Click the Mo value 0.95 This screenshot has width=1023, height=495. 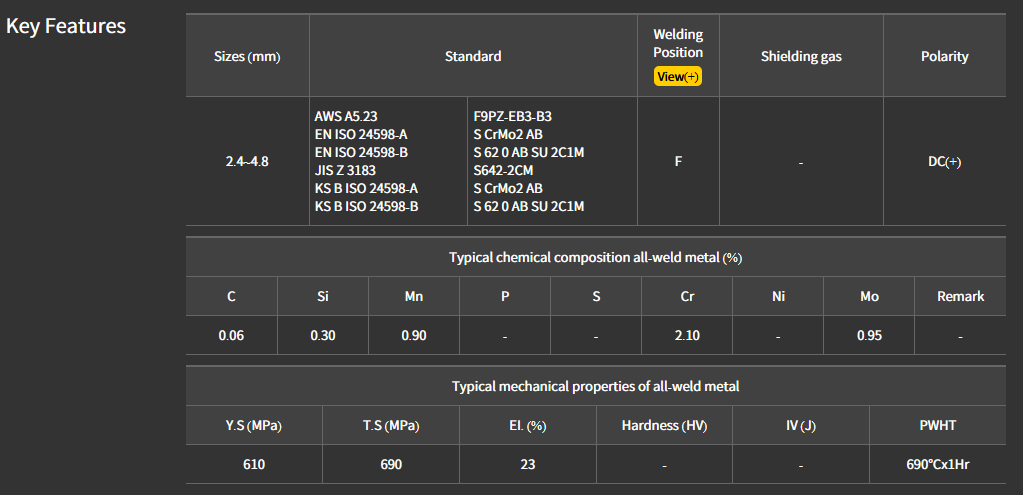pyautogui.click(x=869, y=335)
